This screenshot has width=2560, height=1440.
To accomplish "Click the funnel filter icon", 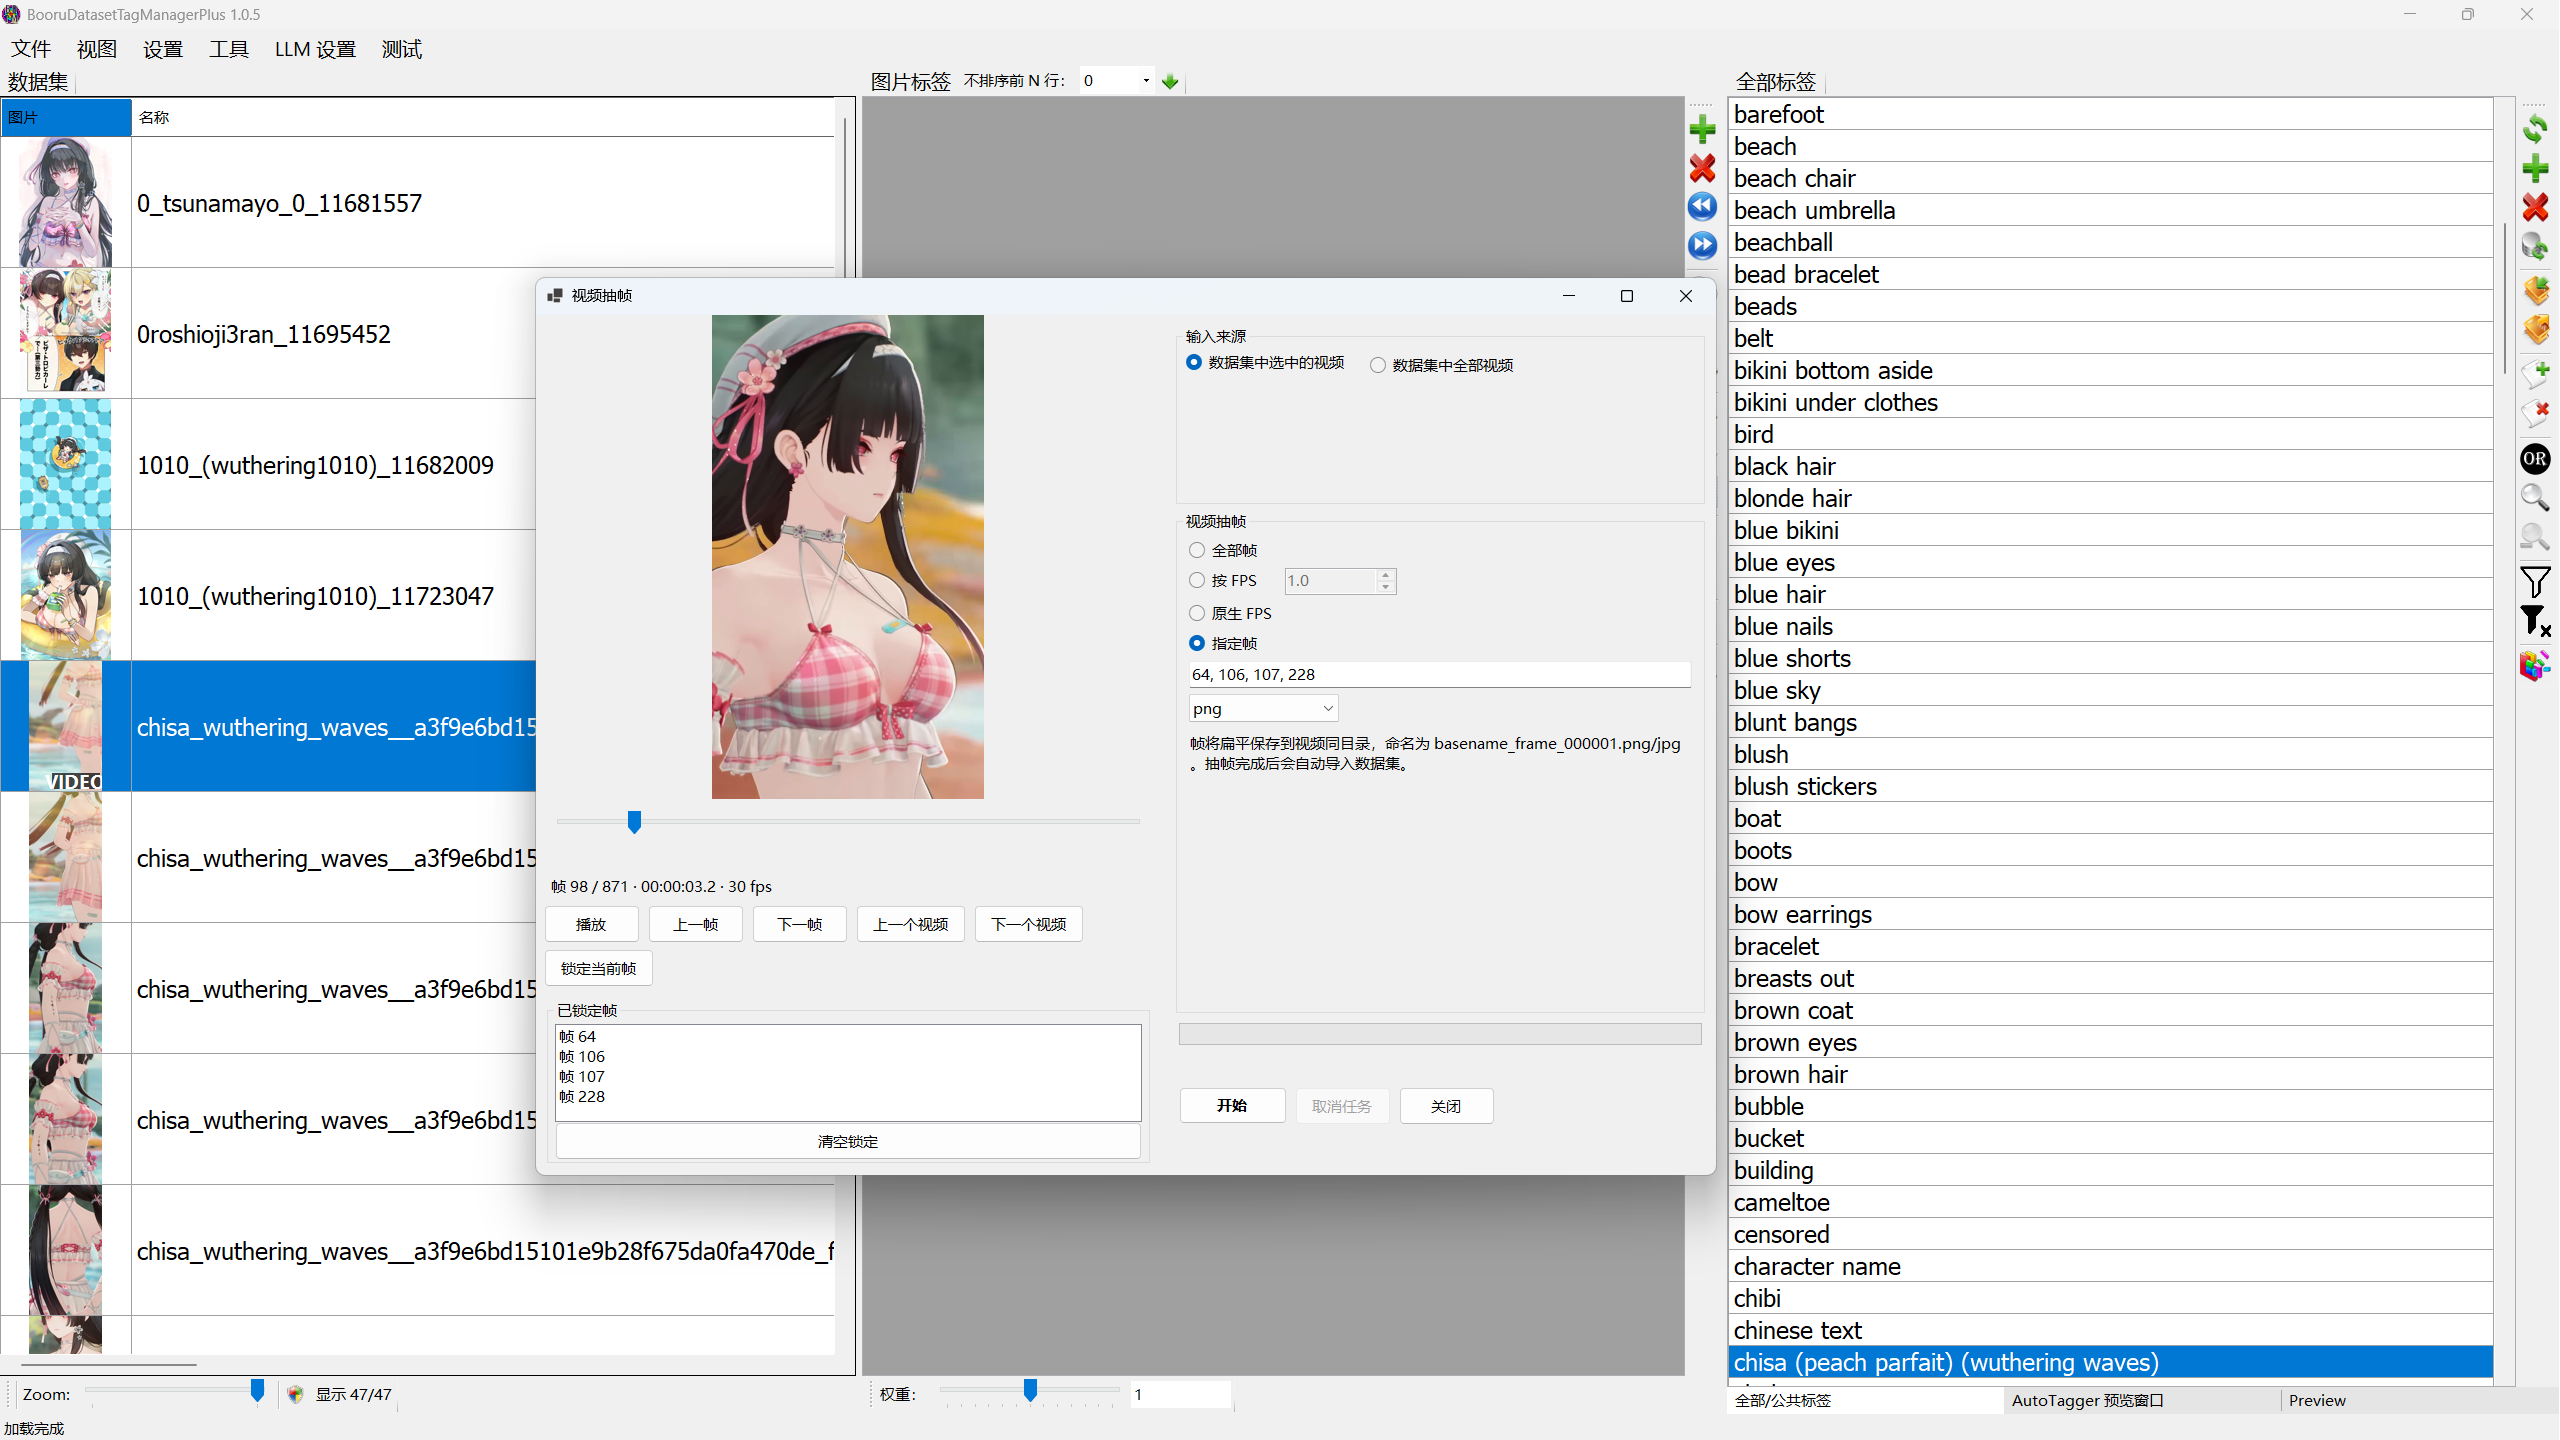I will click(x=2535, y=581).
